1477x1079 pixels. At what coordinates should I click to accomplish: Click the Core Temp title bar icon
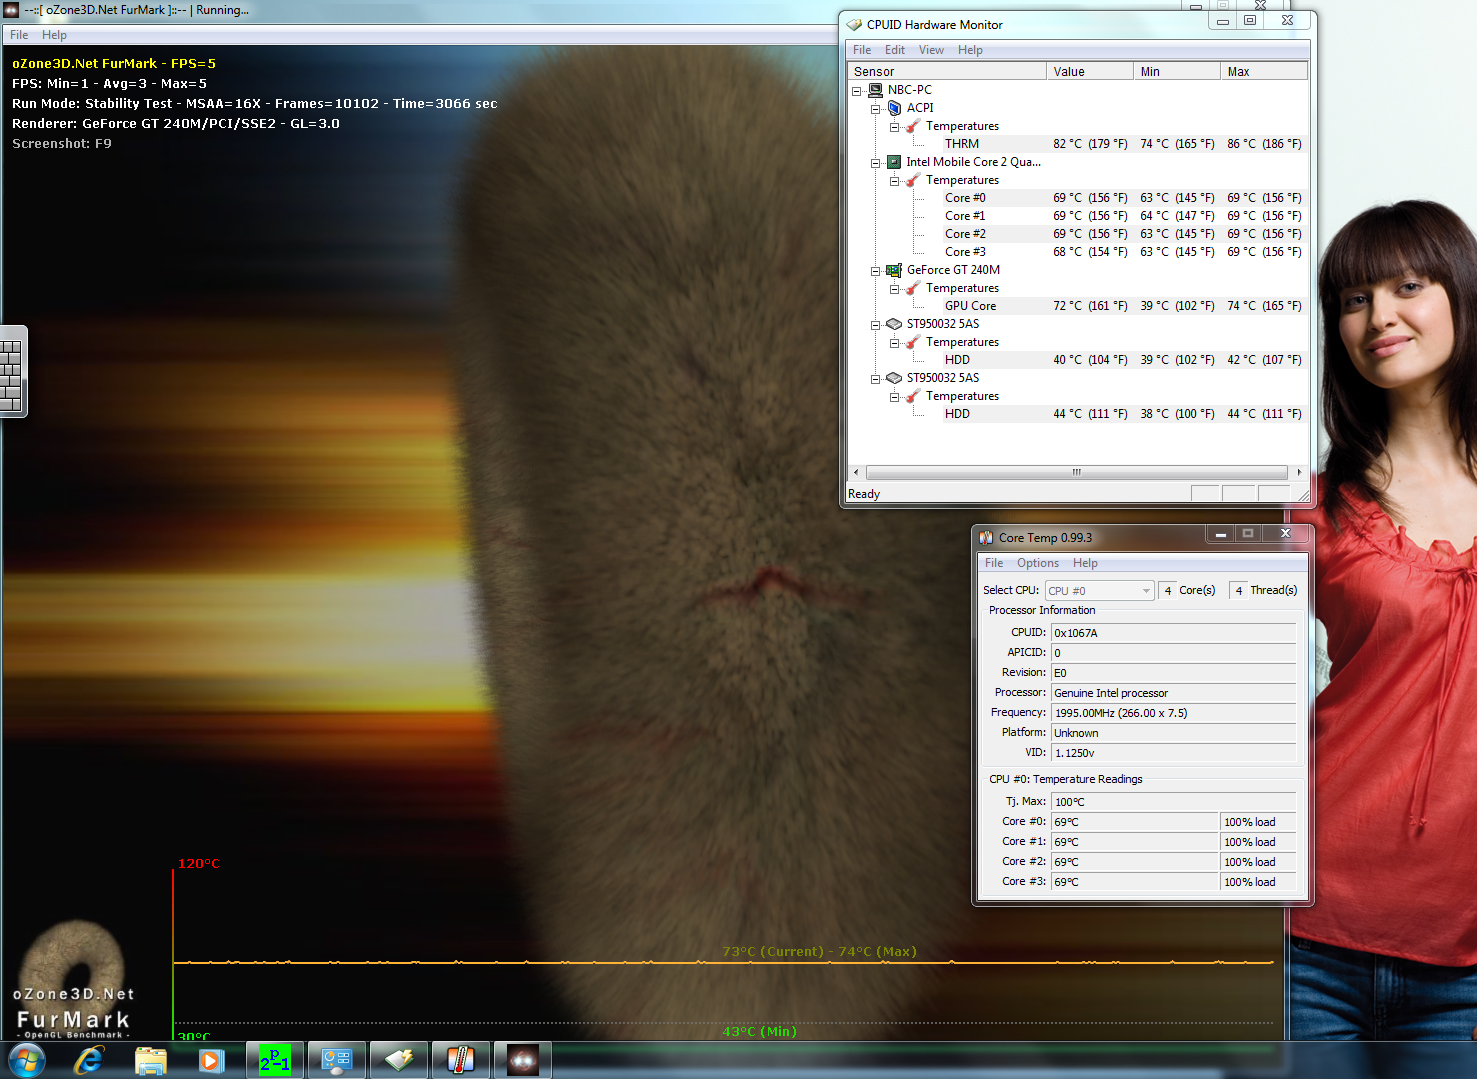click(986, 538)
